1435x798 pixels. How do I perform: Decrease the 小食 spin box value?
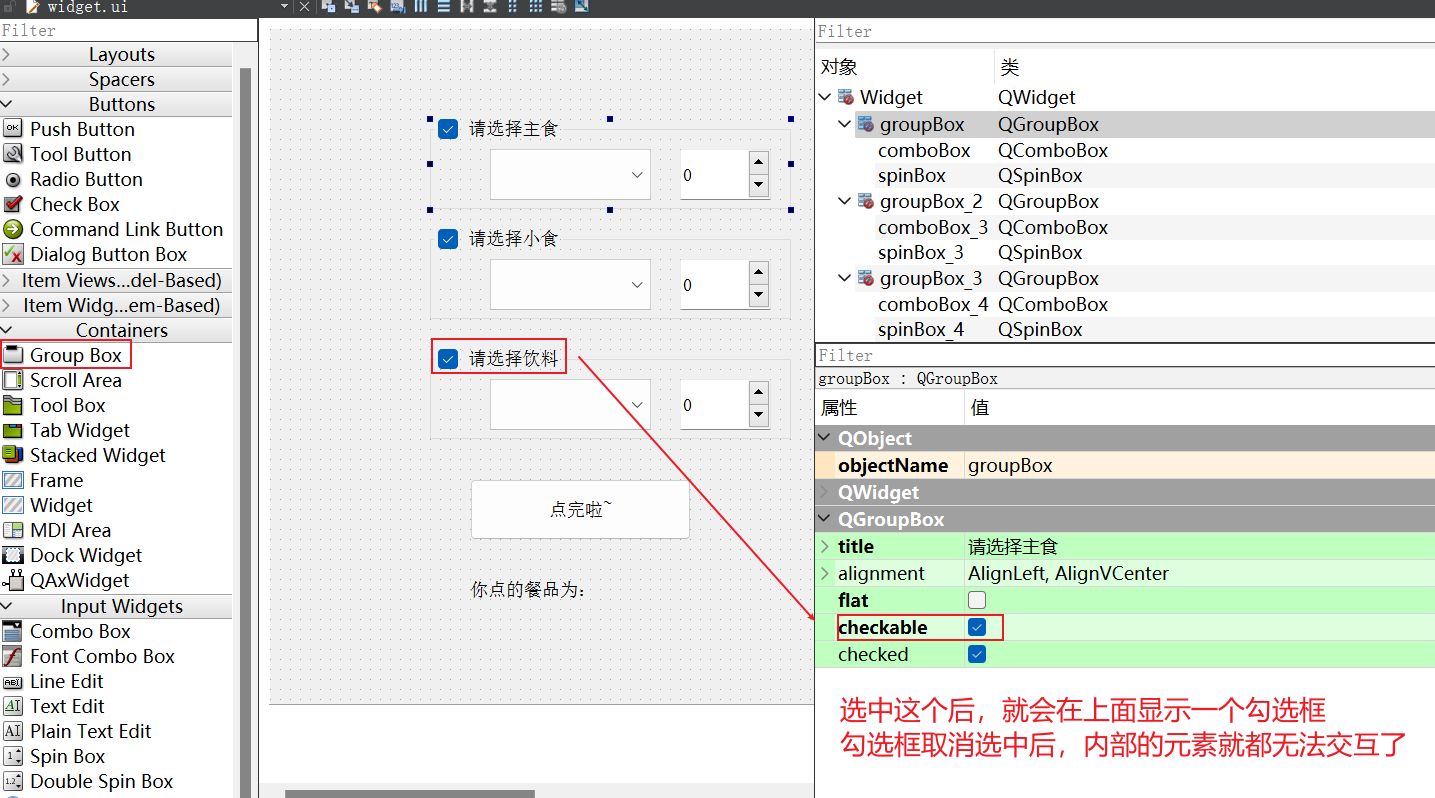click(x=758, y=296)
